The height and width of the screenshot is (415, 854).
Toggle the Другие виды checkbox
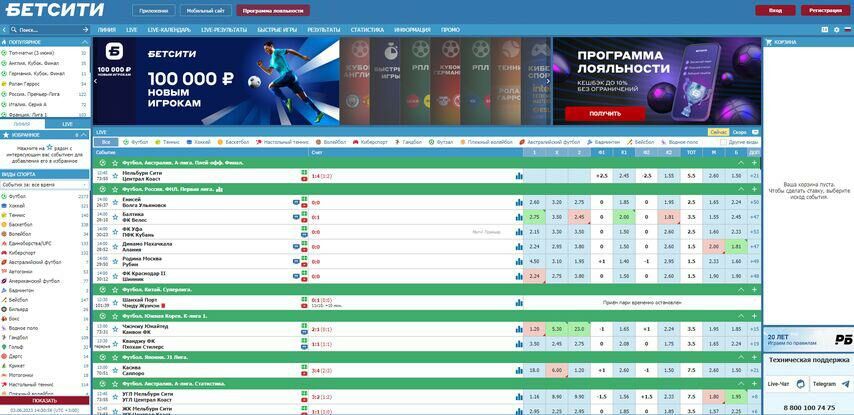click(x=724, y=142)
